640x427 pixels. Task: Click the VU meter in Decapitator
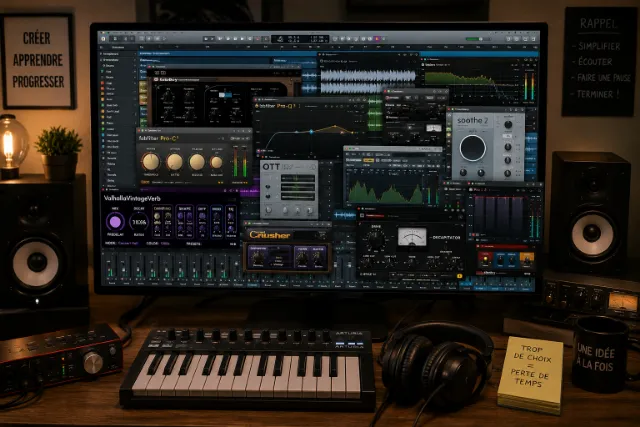tap(412, 237)
